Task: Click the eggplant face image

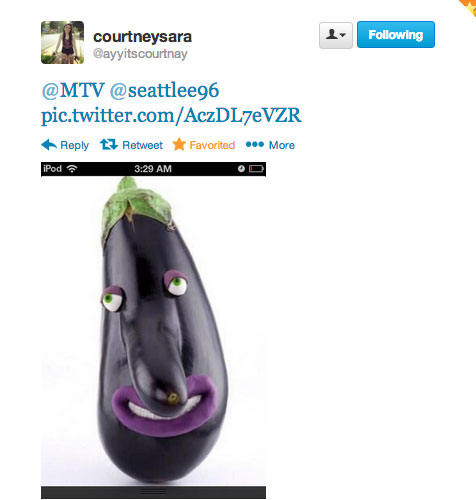Action: (x=153, y=330)
